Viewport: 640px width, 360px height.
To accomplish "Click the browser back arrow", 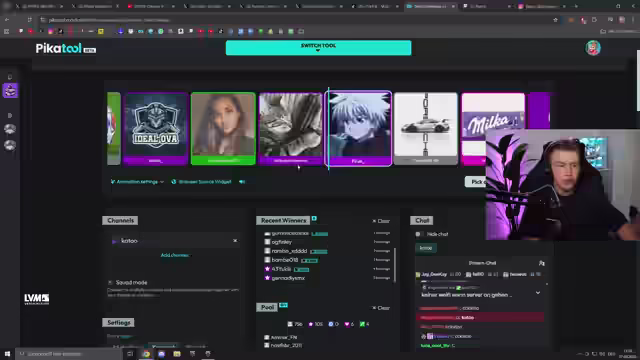I will point(7,20).
